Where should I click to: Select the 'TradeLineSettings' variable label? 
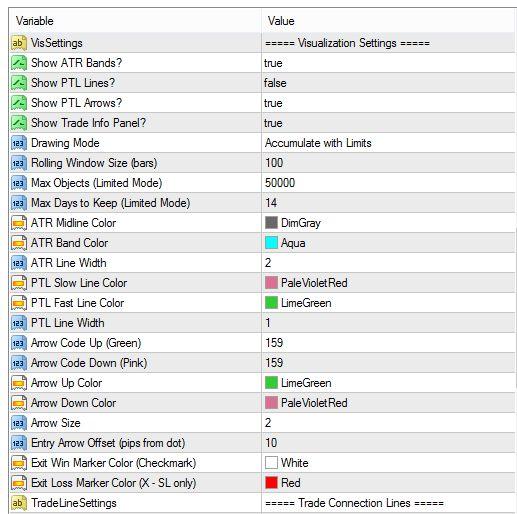point(74,503)
